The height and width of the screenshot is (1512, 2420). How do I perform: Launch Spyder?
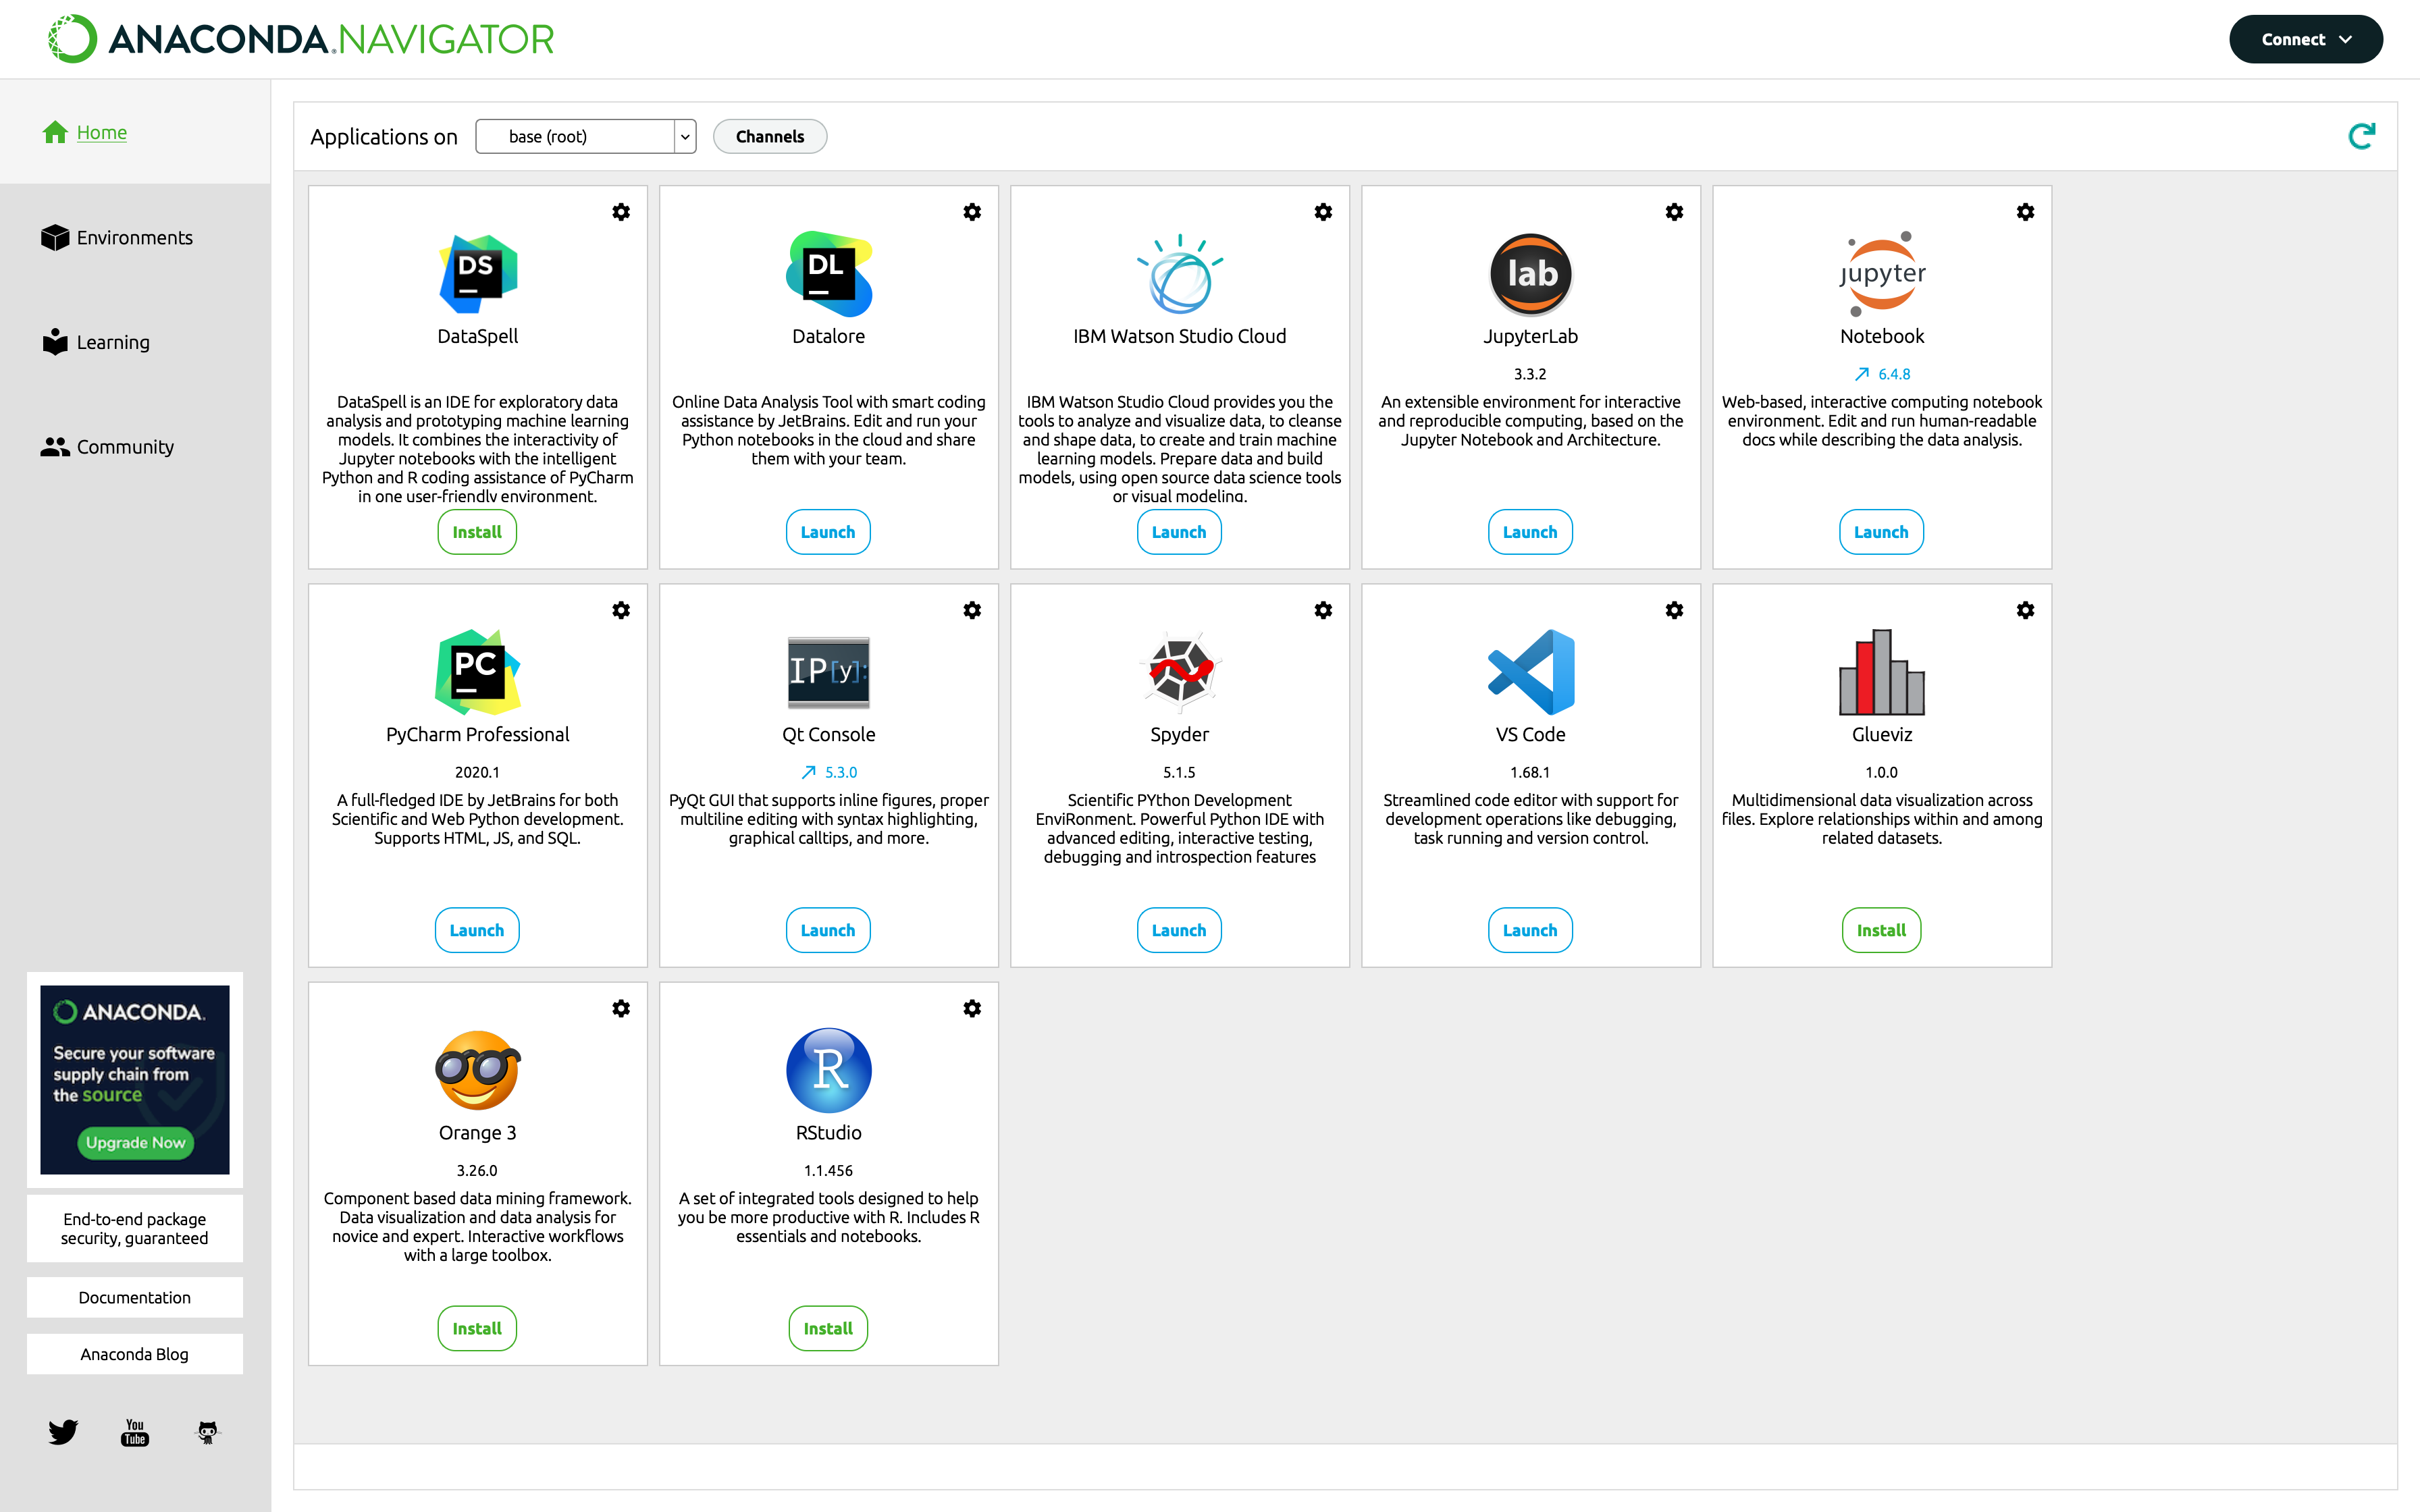(x=1179, y=930)
